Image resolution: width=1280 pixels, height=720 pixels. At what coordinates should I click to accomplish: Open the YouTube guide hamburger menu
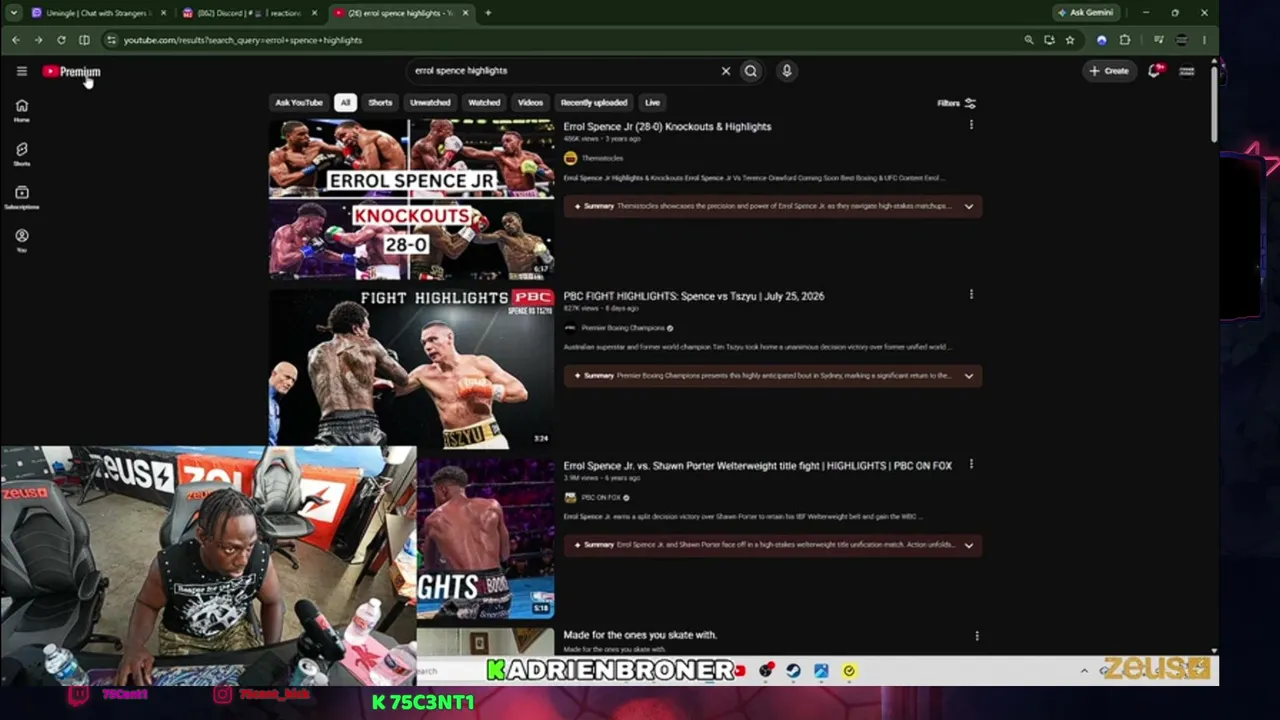pos(21,71)
